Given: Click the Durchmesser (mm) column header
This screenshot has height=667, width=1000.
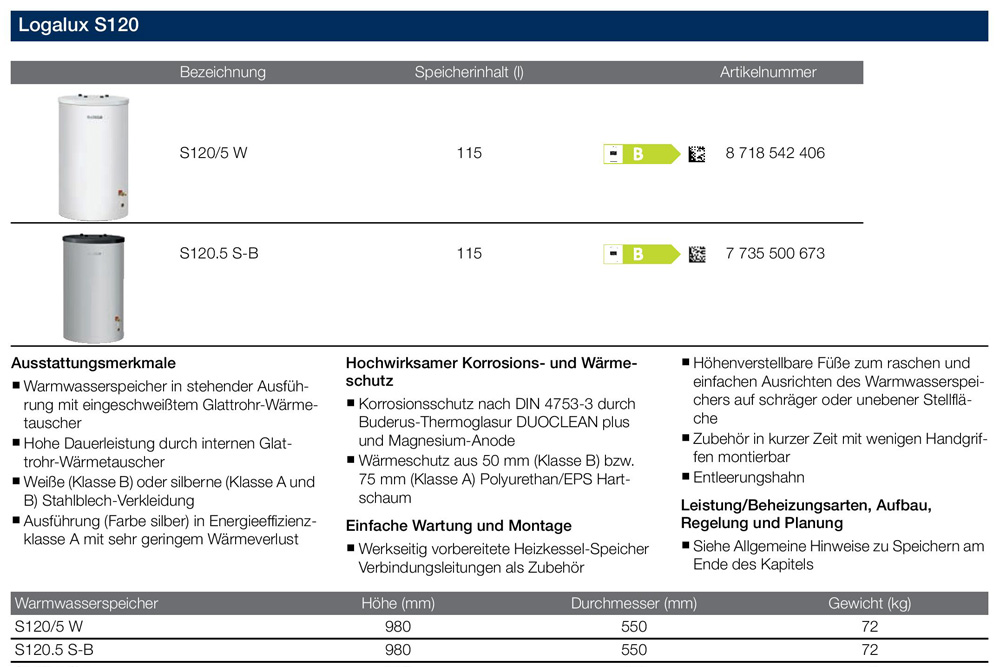Looking at the screenshot, I should 633,603.
